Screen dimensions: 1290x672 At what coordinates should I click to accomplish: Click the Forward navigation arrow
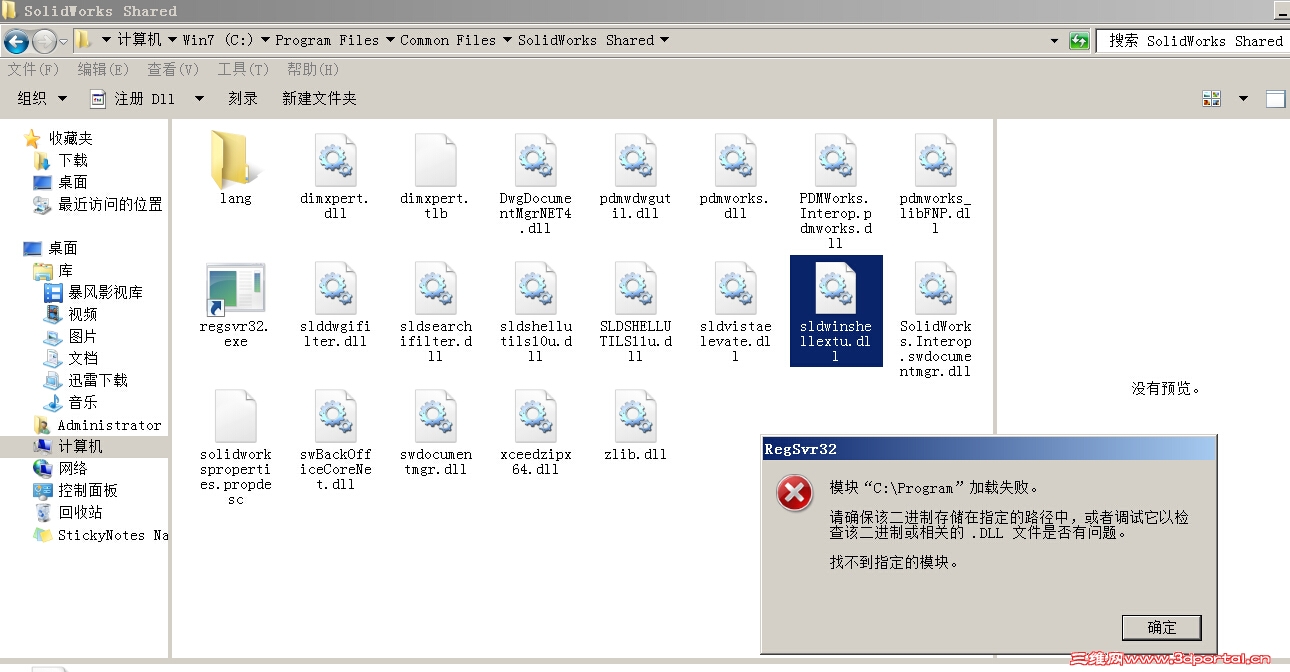[45, 41]
